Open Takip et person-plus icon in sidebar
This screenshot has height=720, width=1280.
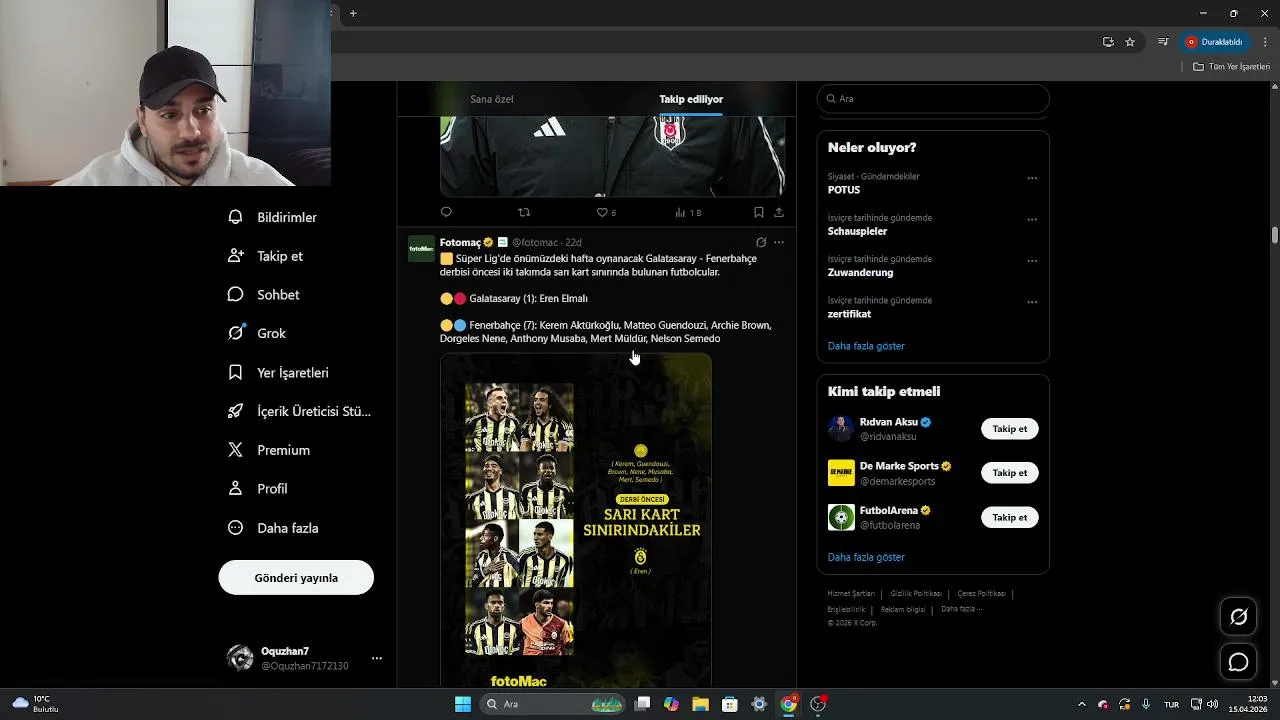pyautogui.click(x=236, y=256)
